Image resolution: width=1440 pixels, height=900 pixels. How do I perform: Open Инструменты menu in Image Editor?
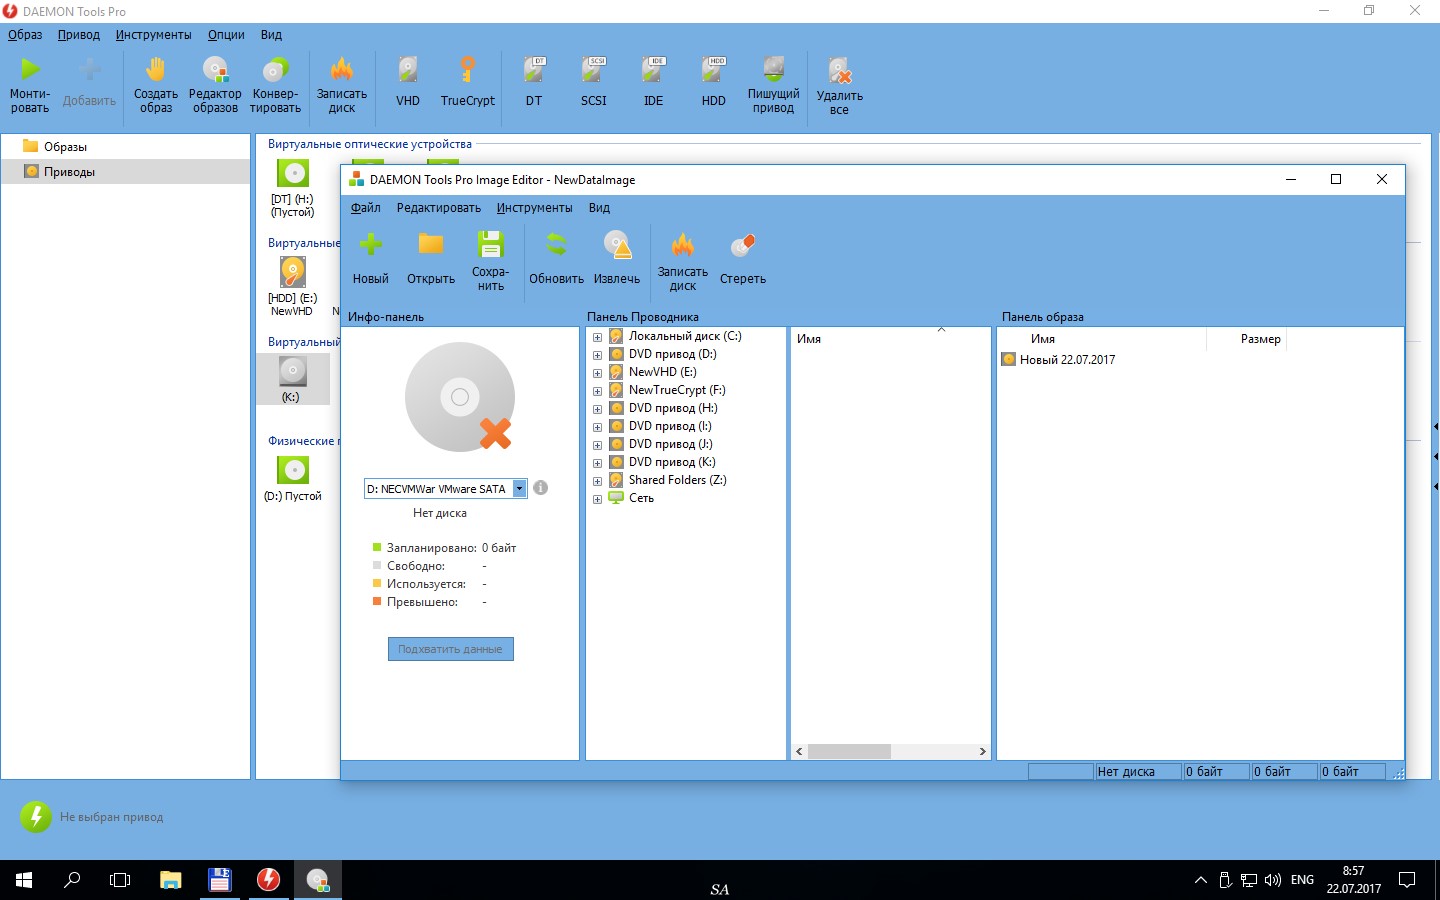[535, 208]
